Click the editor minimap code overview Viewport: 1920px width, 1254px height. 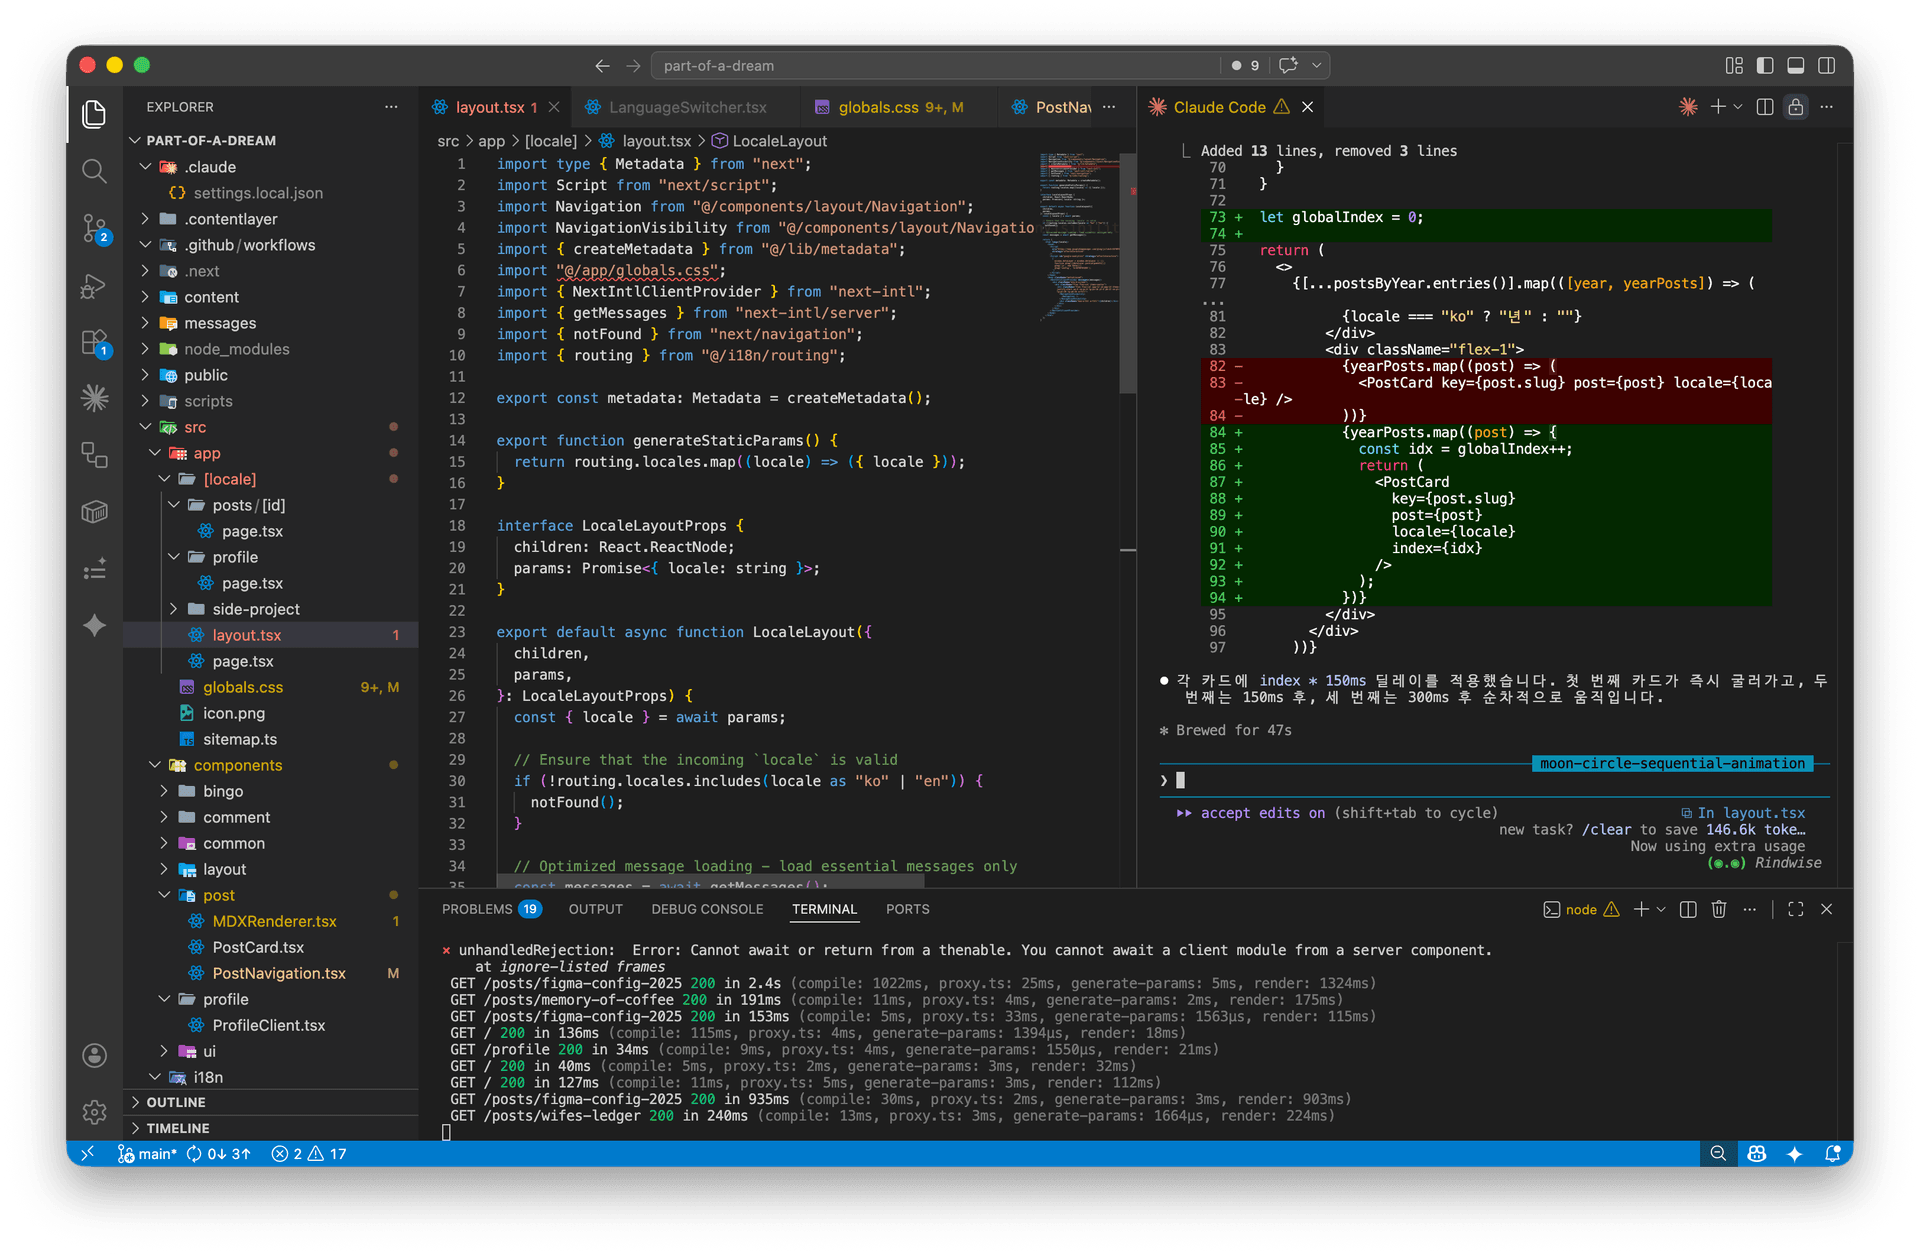pos(1078,230)
